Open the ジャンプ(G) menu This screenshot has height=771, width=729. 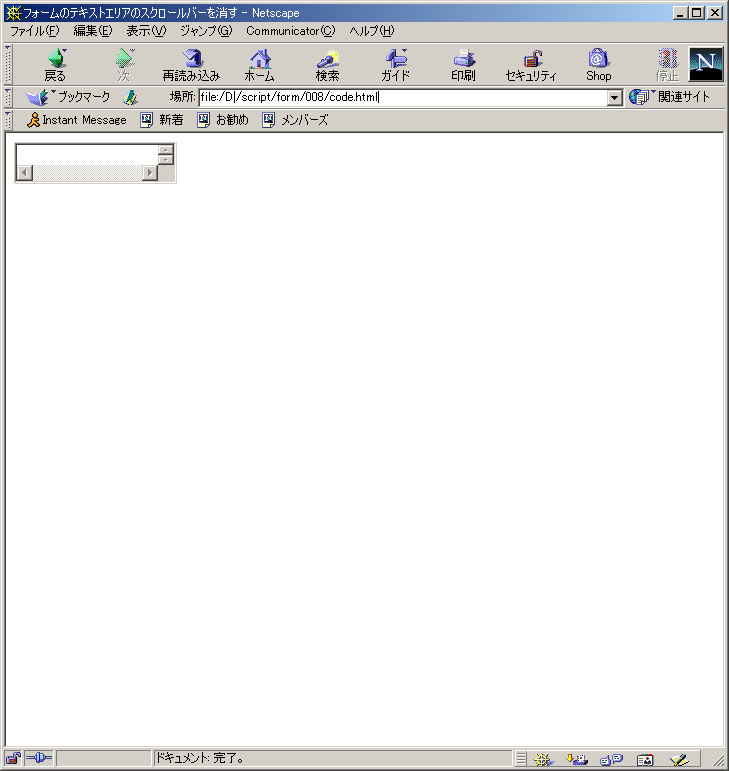pyautogui.click(x=206, y=31)
